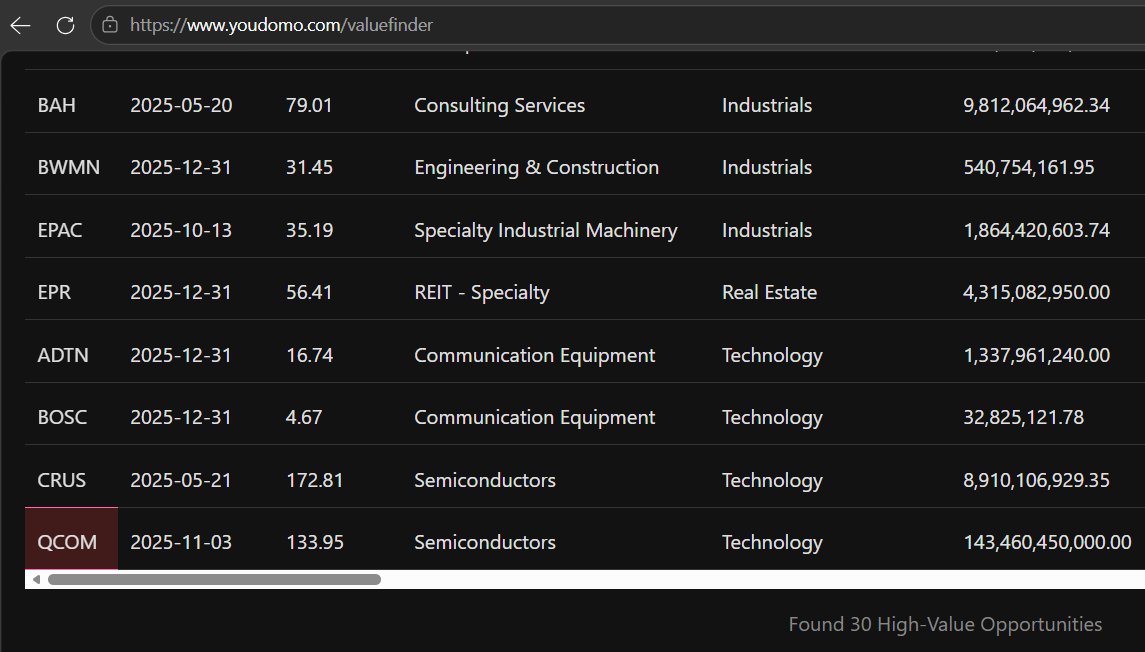Click the site info lock icon

point(110,25)
